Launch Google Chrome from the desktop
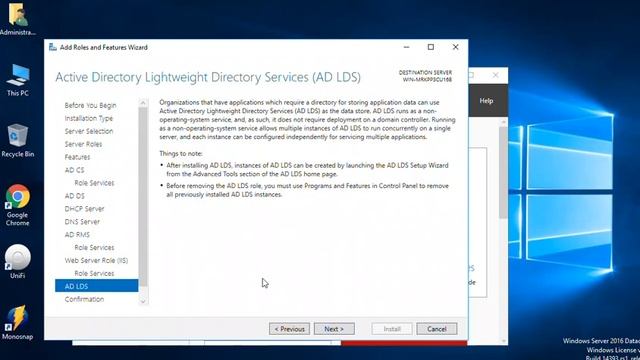The image size is (640, 360). [x=18, y=205]
